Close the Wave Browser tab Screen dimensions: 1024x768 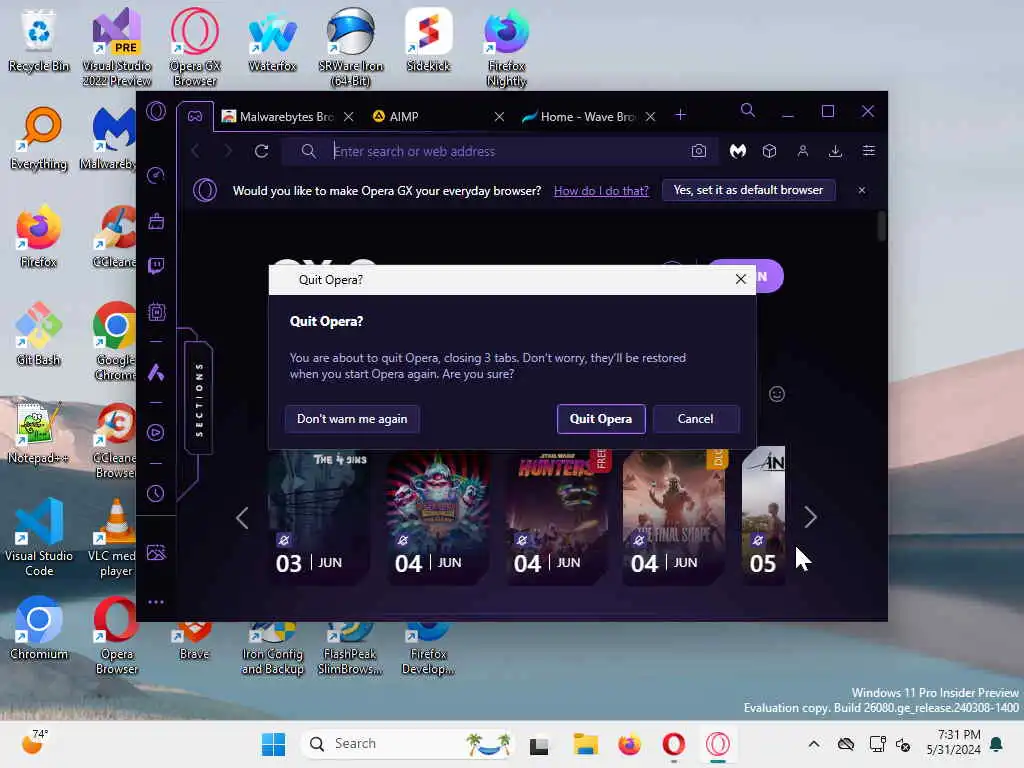pos(650,116)
